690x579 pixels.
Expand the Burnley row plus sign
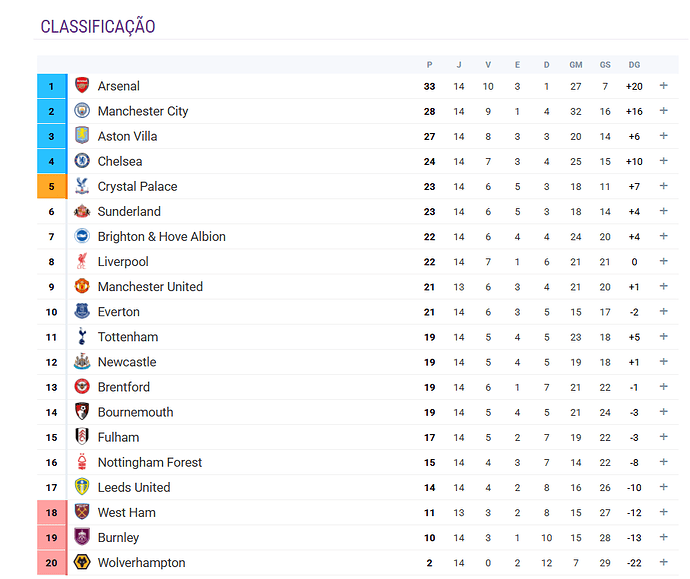[663, 538]
